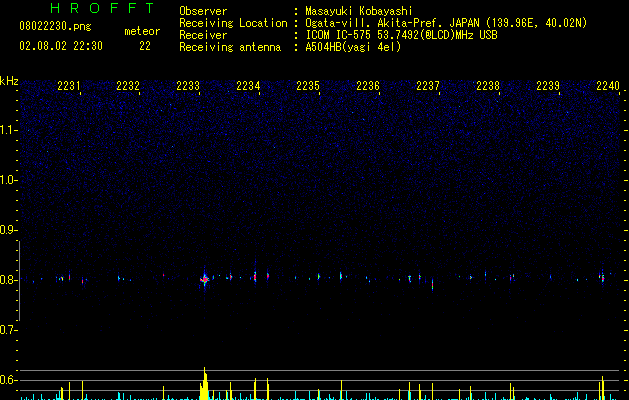Image resolution: width=629 pixels, height=400 pixels.
Task: Click the 2238 time marker
Action: click(488, 86)
